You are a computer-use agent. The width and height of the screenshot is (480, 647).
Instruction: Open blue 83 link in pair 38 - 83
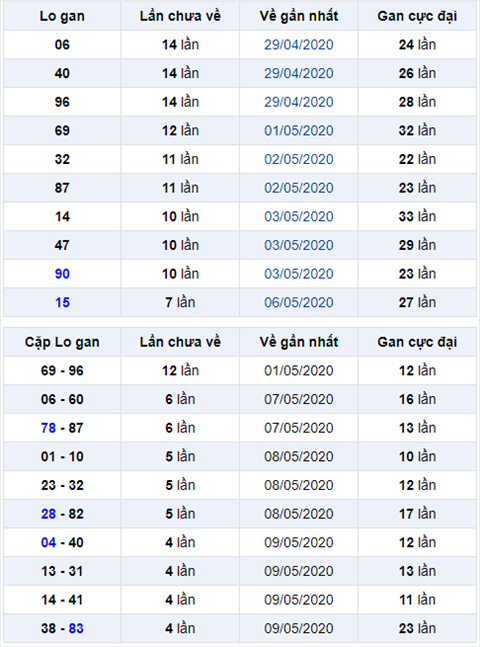point(76,628)
